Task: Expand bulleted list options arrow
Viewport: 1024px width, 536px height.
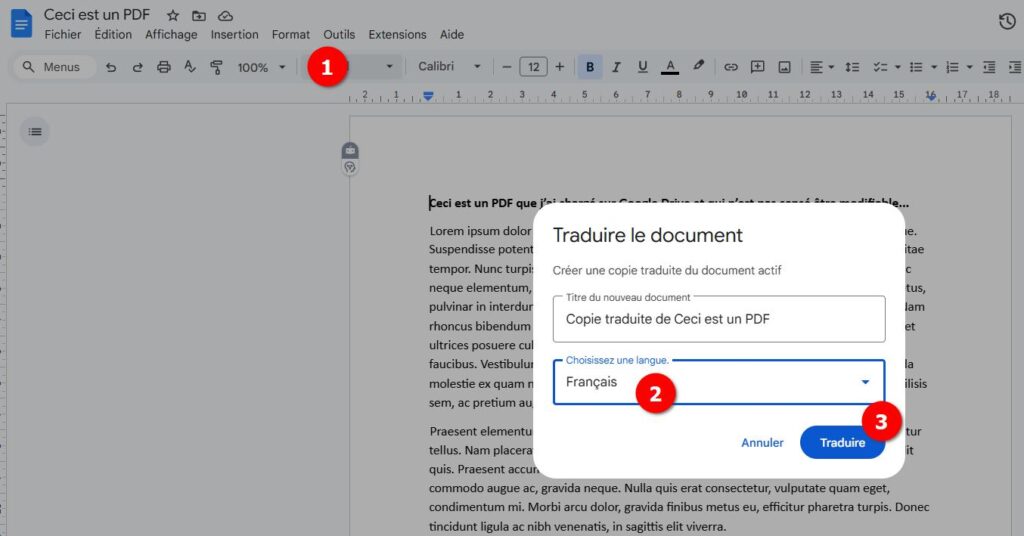Action: (x=934, y=67)
